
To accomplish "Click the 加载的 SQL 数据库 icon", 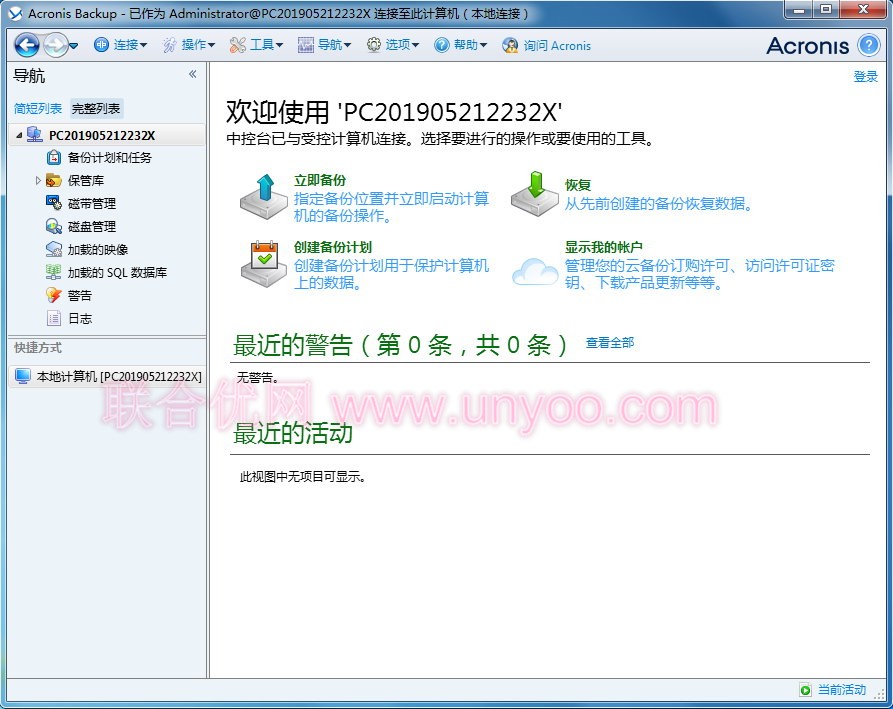I will point(54,272).
